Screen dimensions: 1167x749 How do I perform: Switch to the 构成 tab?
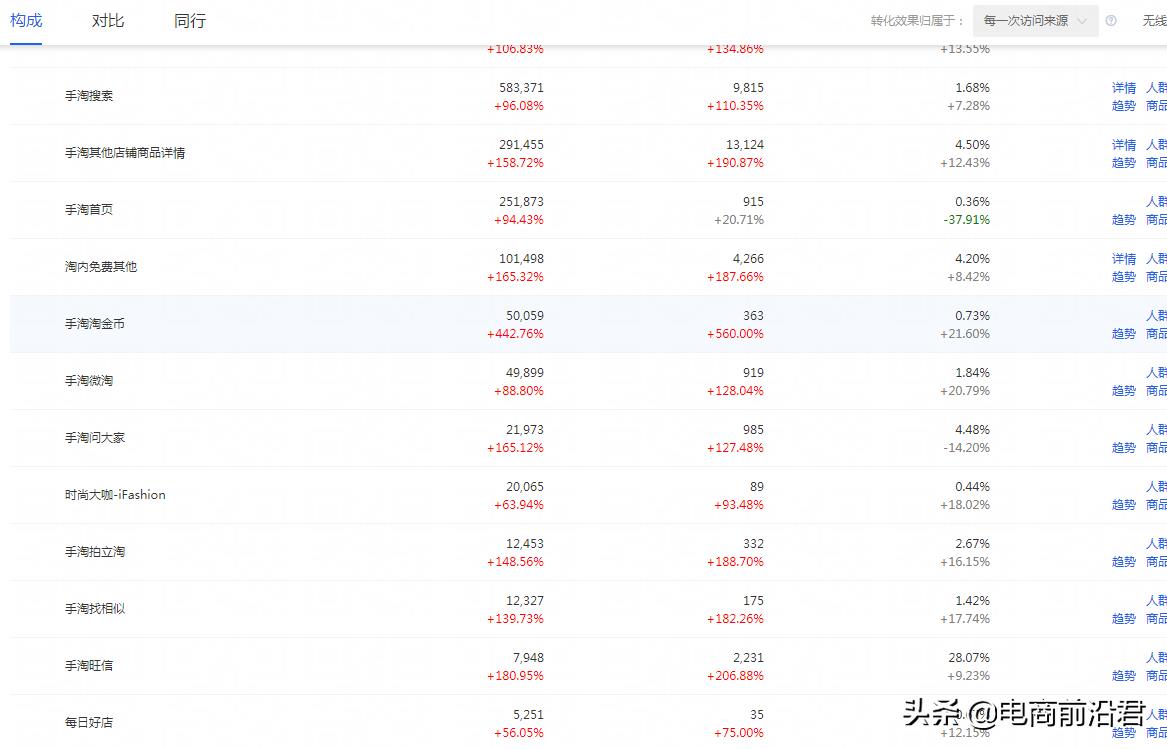click(26, 20)
